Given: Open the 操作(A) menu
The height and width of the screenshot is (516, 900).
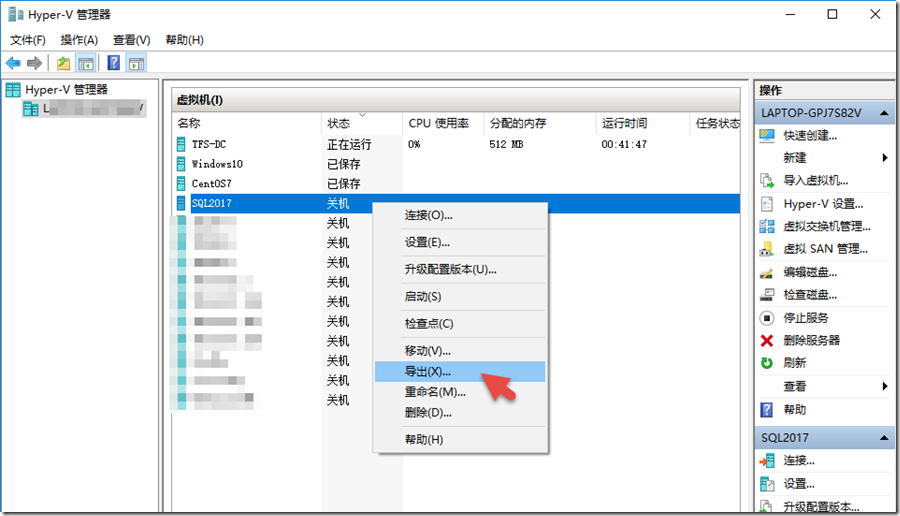Looking at the screenshot, I should coord(79,40).
